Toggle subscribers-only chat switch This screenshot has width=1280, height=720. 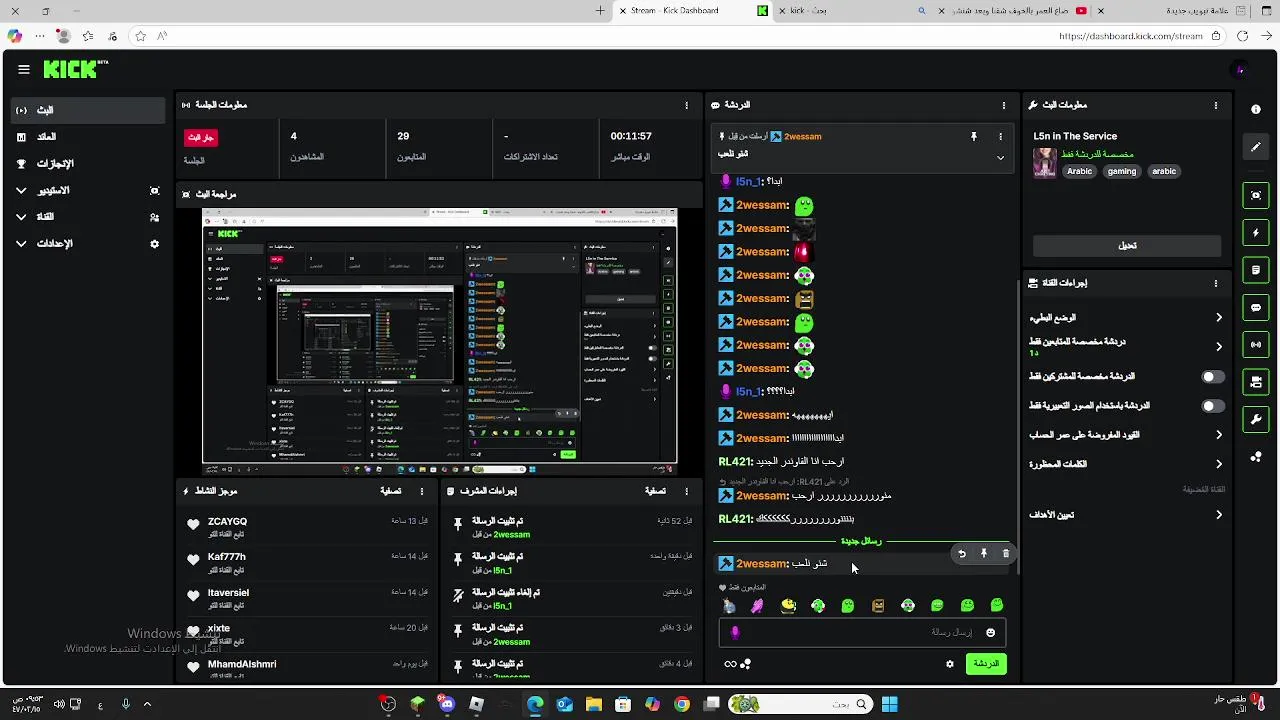point(1212,377)
